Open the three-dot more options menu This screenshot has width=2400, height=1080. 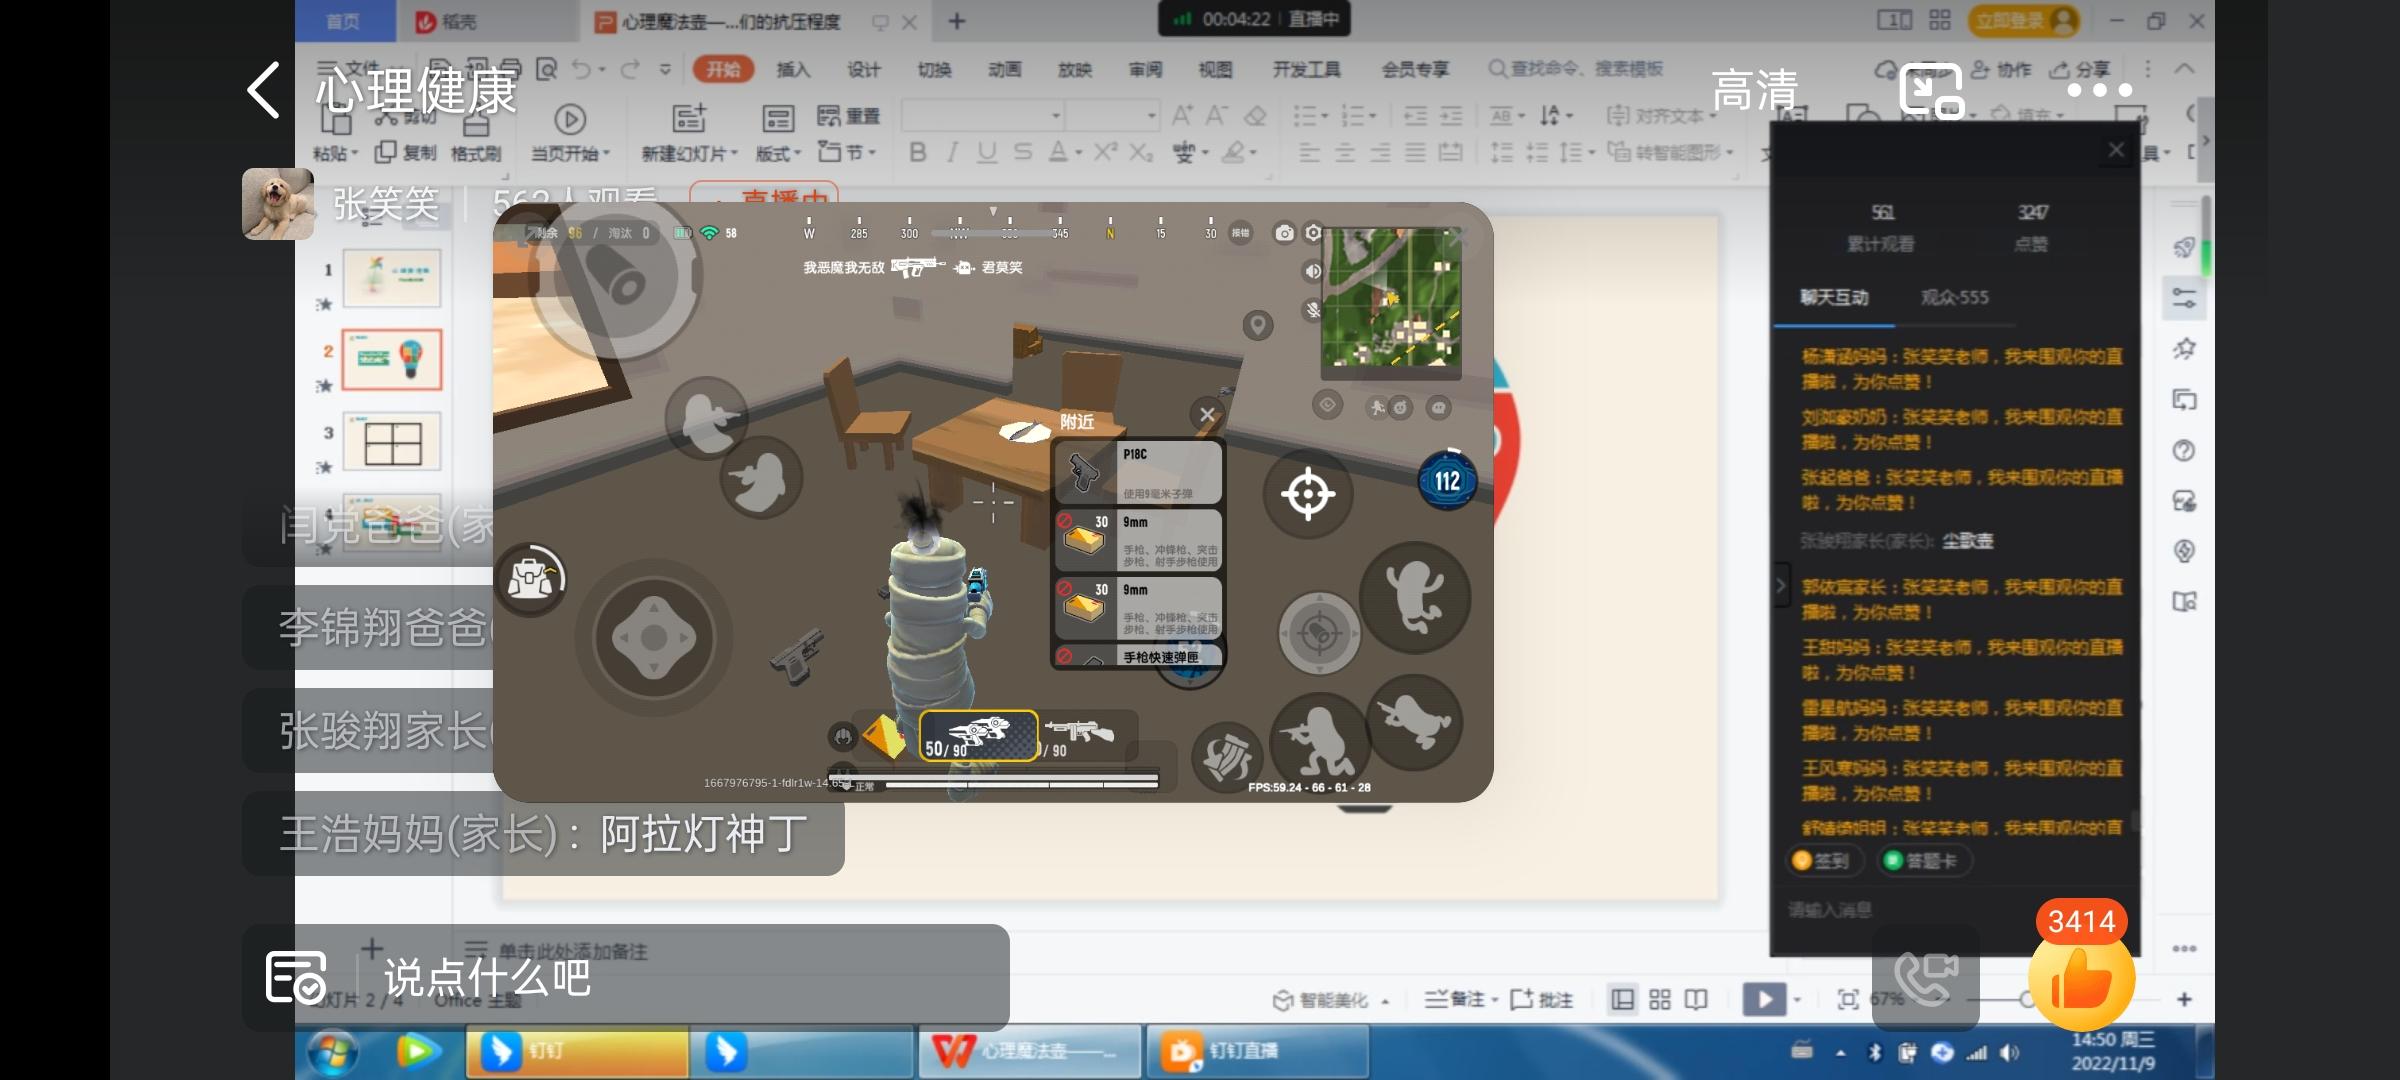pos(2100,90)
